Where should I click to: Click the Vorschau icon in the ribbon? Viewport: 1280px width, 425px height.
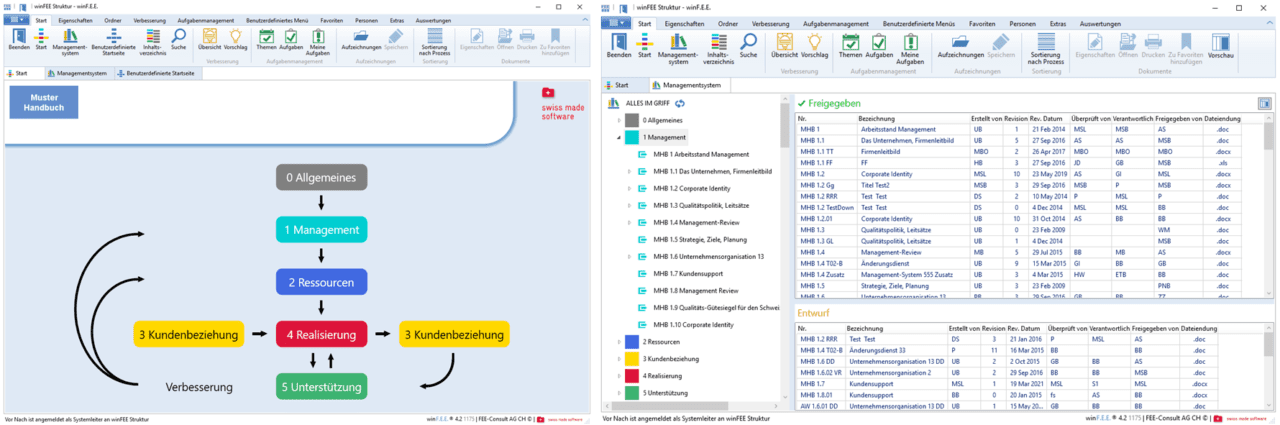1220,43
